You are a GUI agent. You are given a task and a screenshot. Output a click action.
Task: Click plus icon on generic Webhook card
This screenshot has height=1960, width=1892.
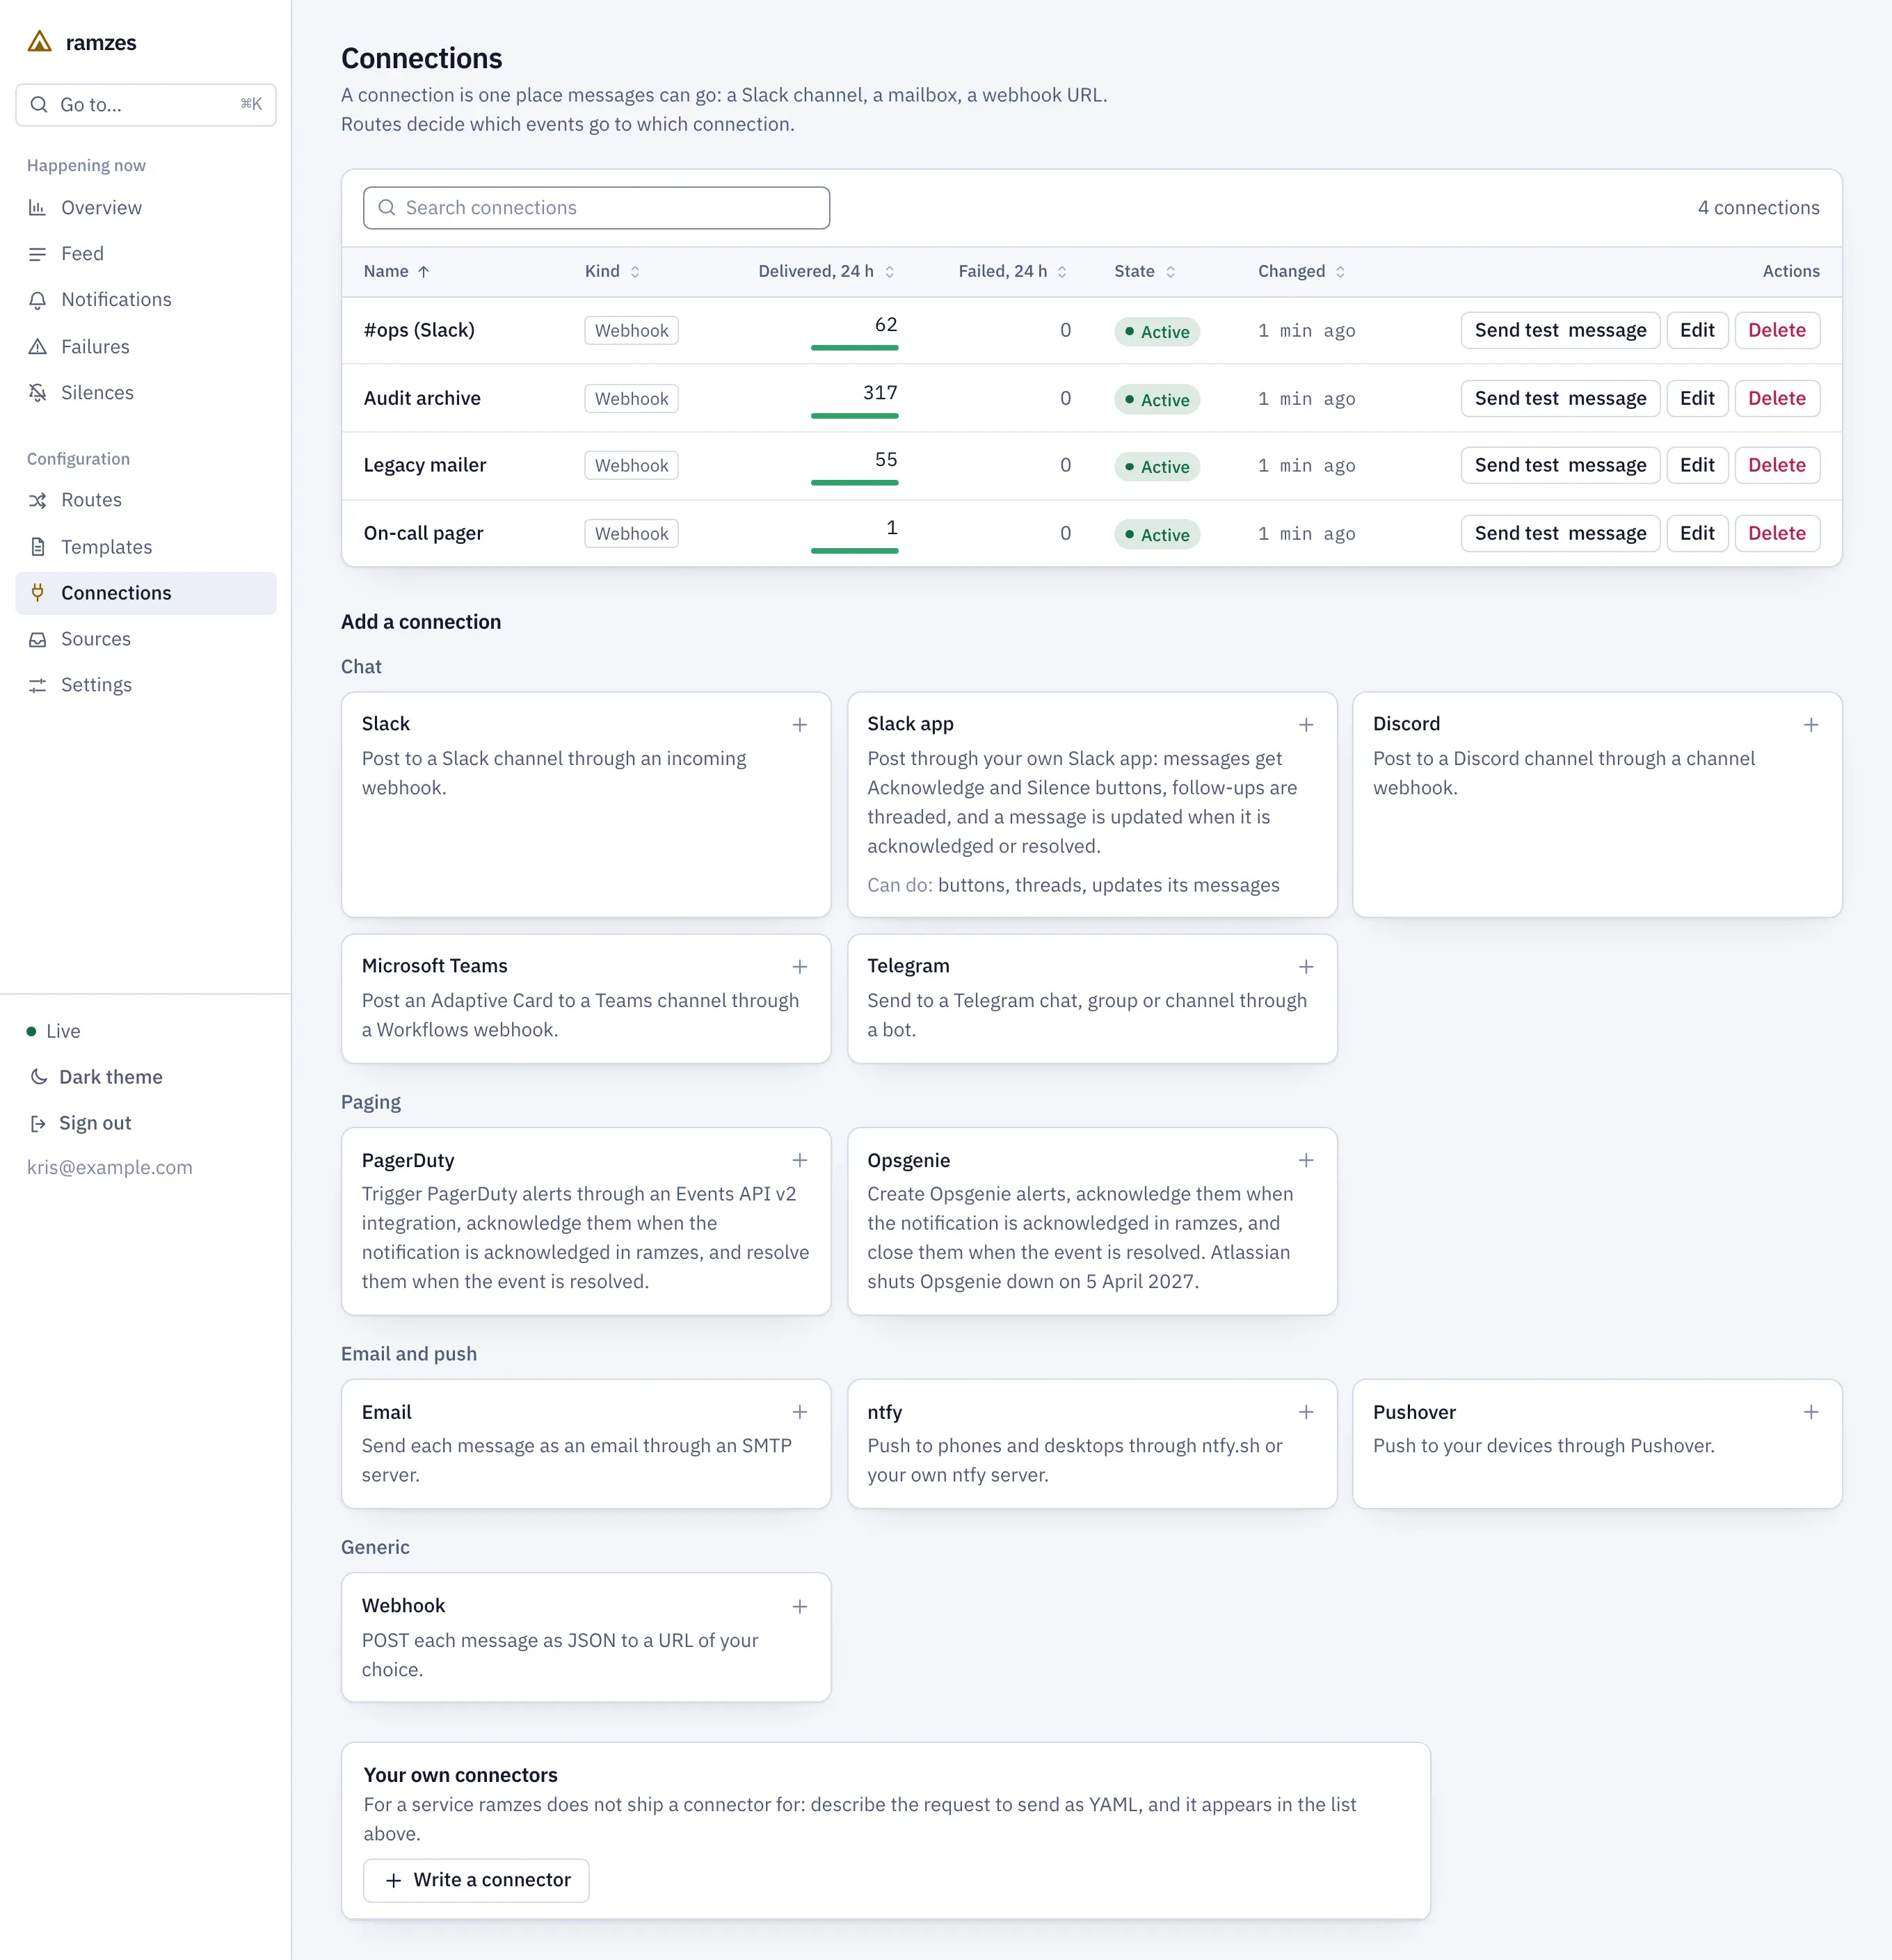click(x=800, y=1607)
